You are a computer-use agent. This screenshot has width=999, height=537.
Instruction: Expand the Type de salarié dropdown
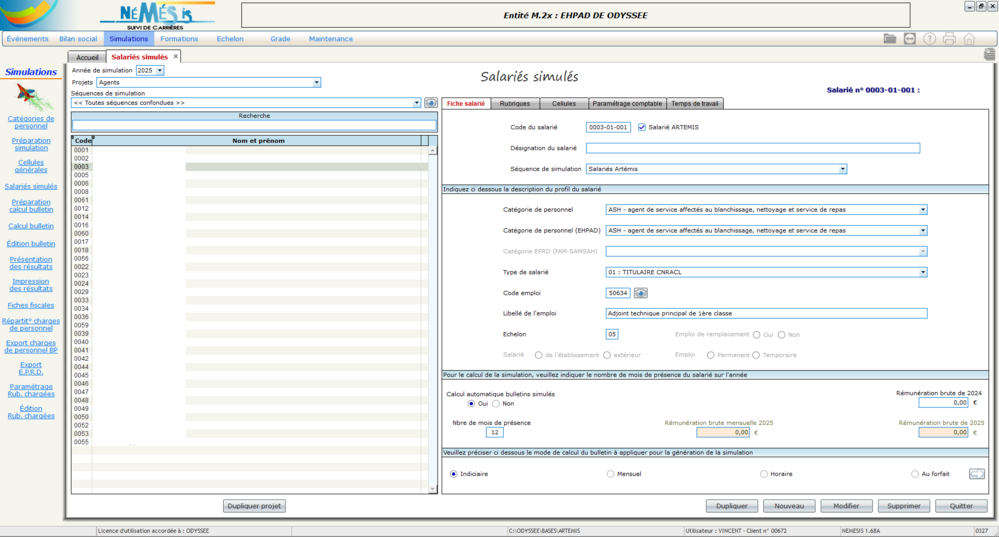coord(922,272)
